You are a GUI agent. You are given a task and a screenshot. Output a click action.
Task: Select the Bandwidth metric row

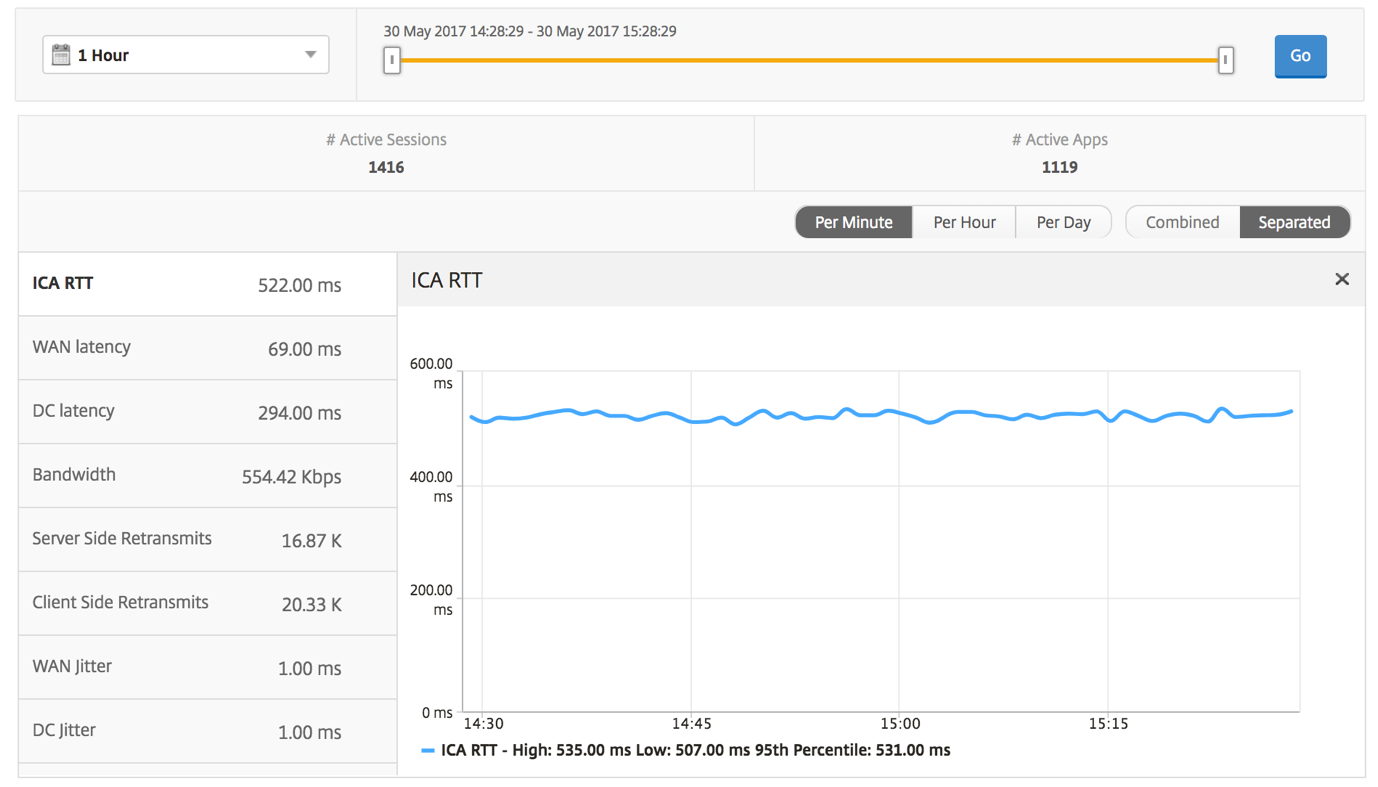208,476
